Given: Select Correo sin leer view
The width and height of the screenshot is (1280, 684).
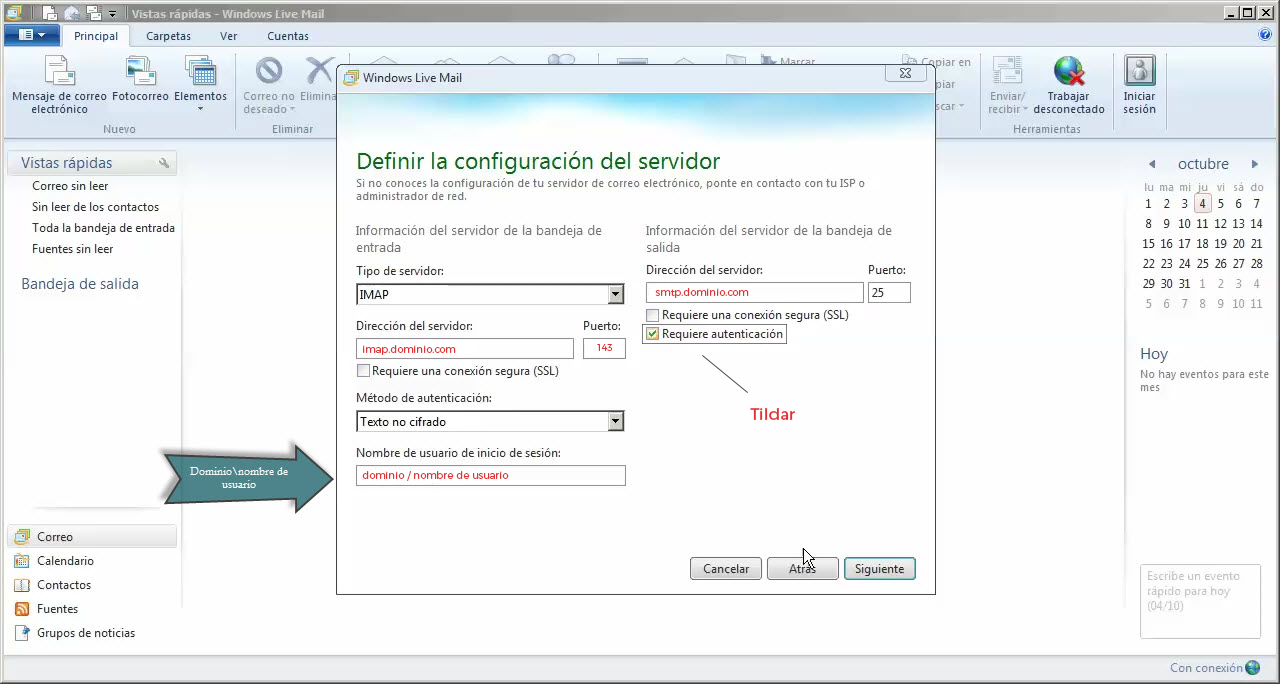Looking at the screenshot, I should pyautogui.click(x=70, y=186).
